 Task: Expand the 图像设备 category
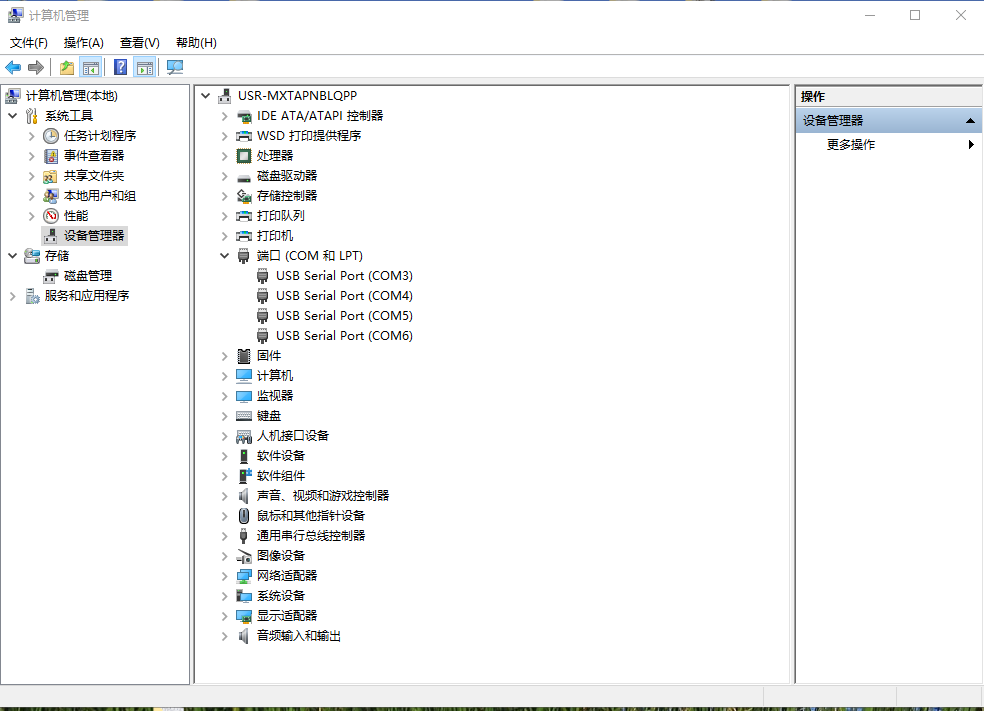tap(224, 556)
